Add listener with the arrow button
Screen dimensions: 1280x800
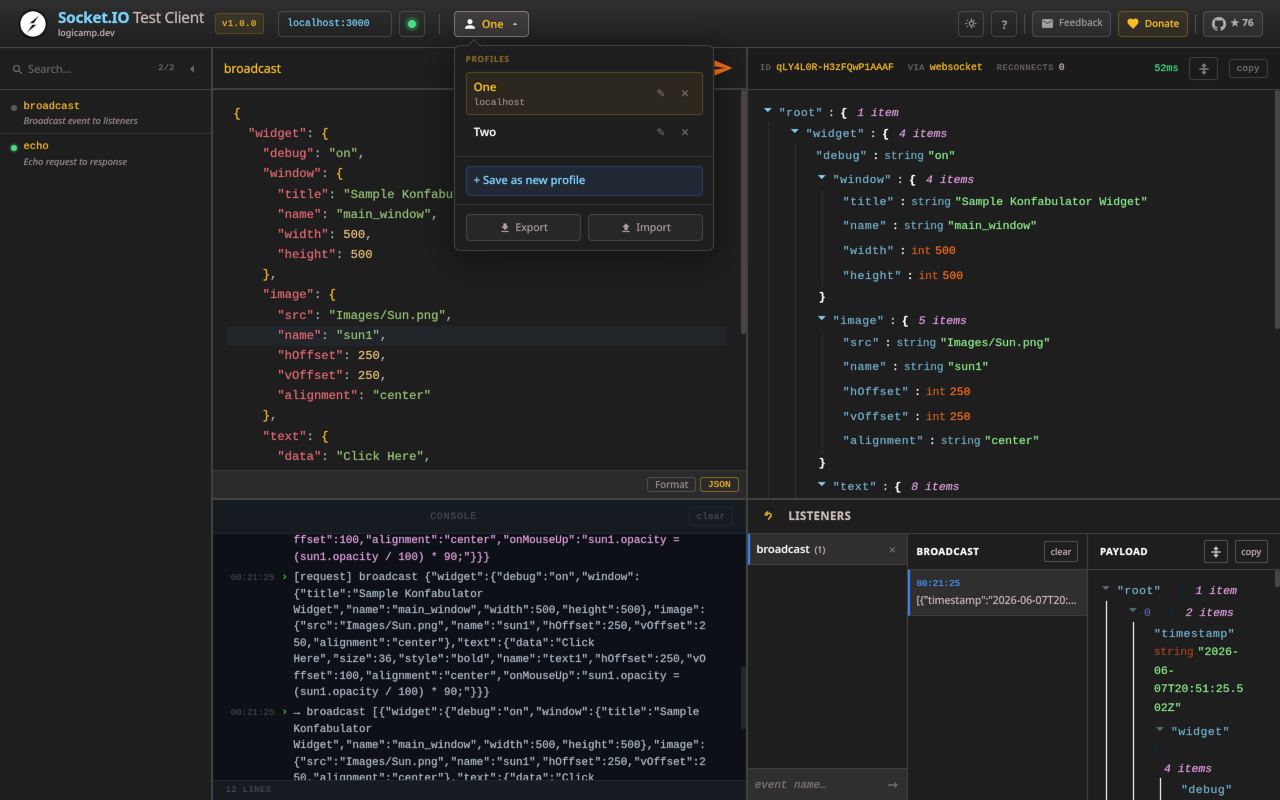(893, 785)
